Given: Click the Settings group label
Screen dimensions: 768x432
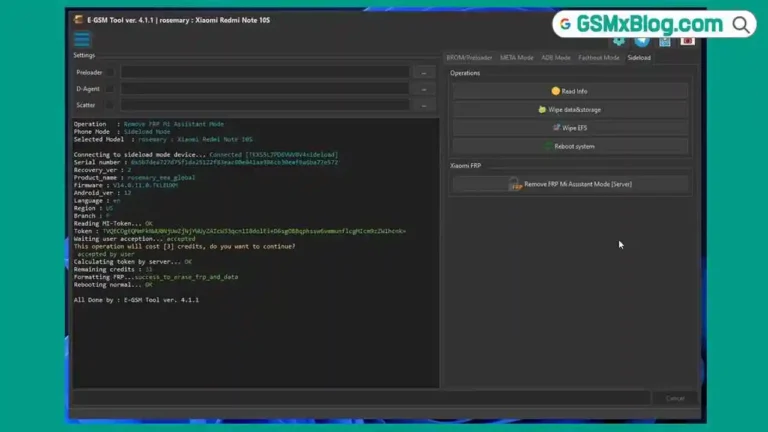Looking at the screenshot, I should pyautogui.click(x=84, y=55).
